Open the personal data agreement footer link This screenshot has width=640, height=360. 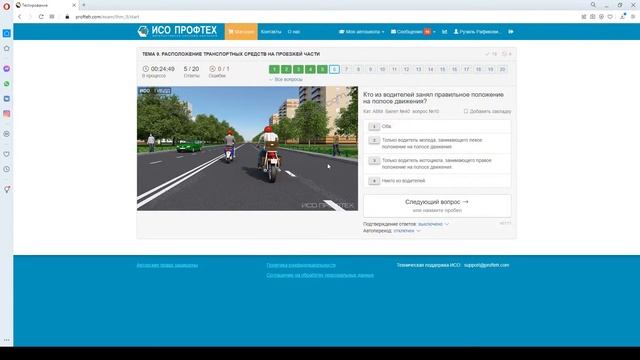[x=320, y=275]
